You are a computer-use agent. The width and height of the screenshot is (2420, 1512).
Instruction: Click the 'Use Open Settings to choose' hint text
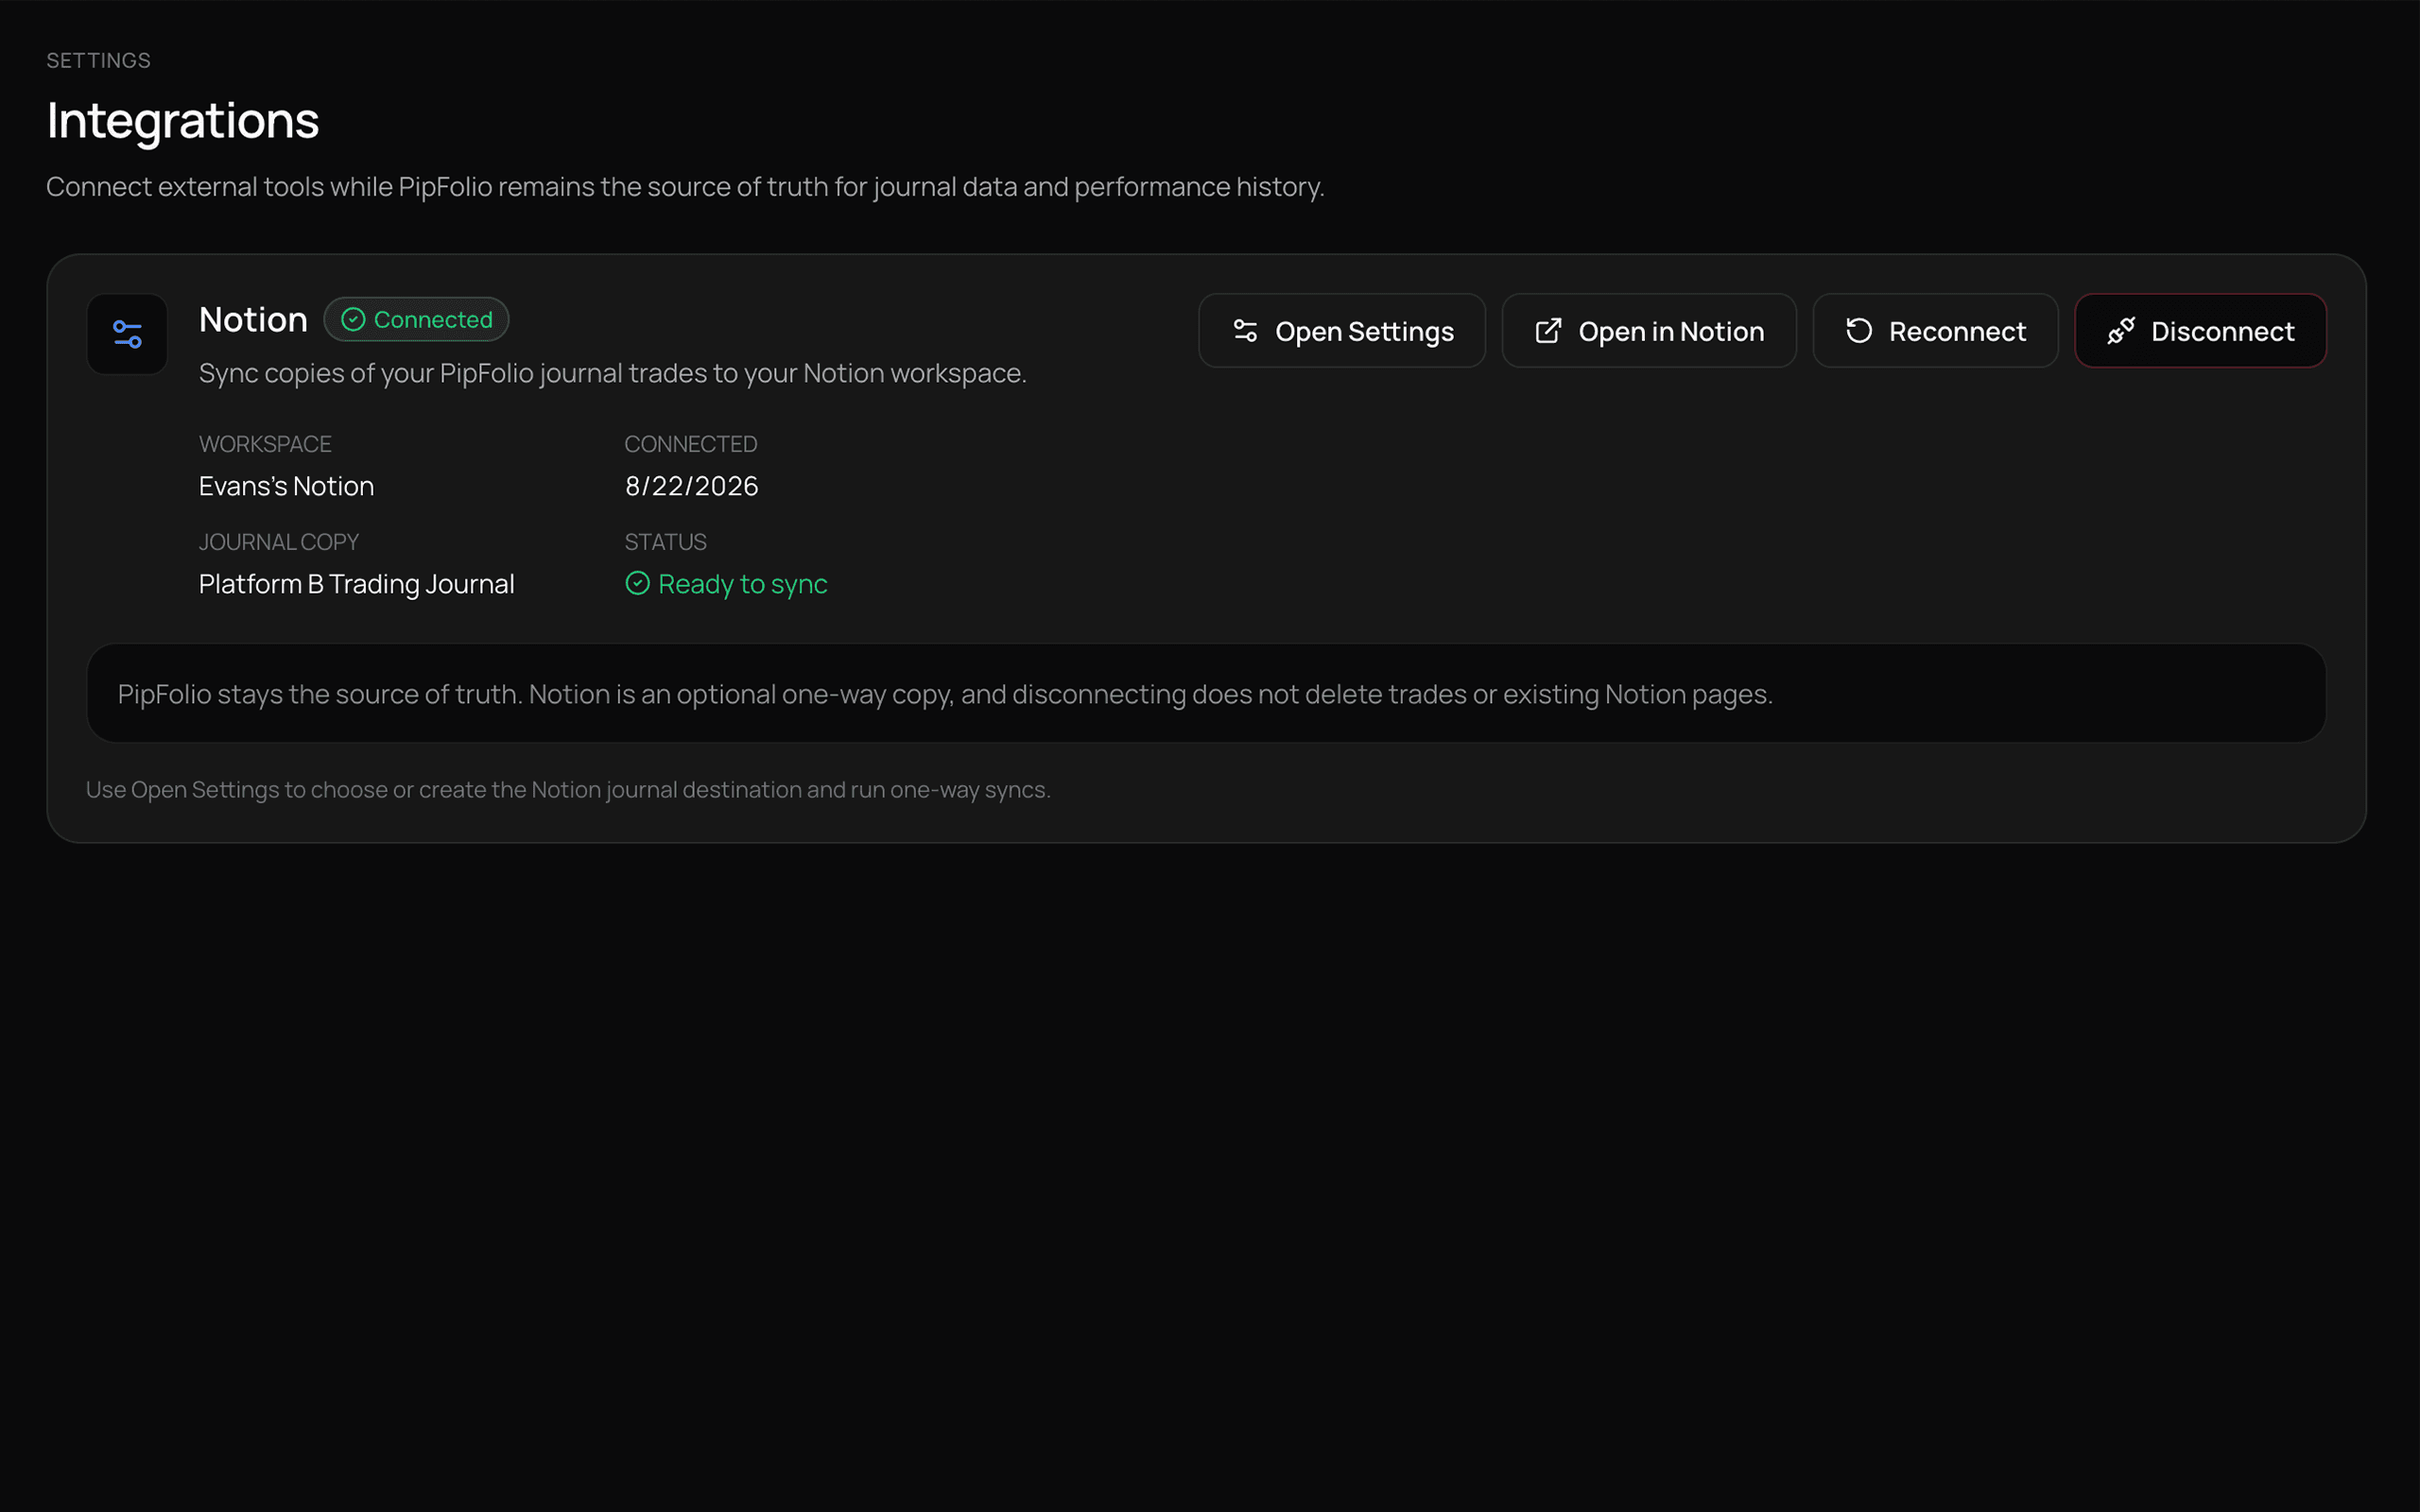pyautogui.click(x=568, y=790)
